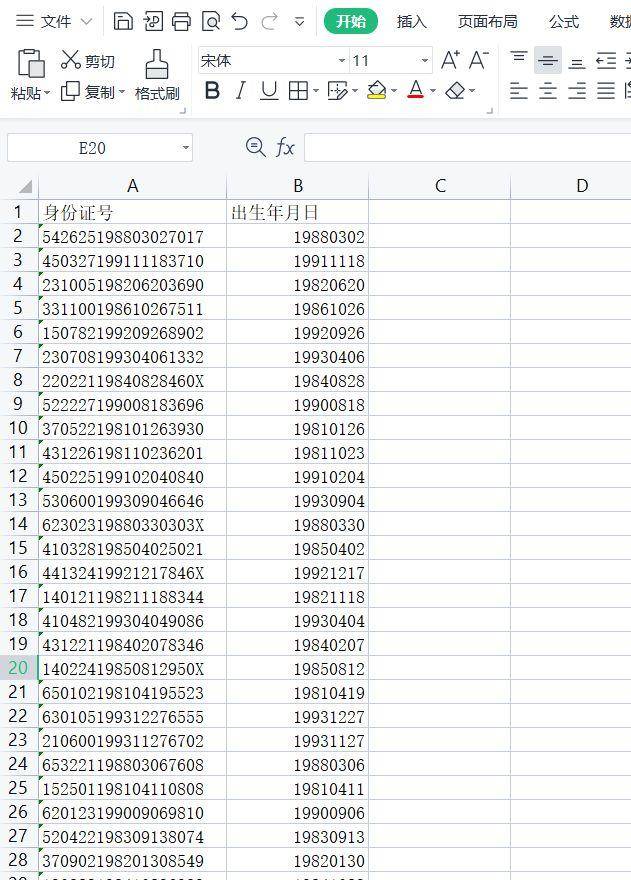Click the Print icon
The width and height of the screenshot is (631, 880).
click(181, 21)
